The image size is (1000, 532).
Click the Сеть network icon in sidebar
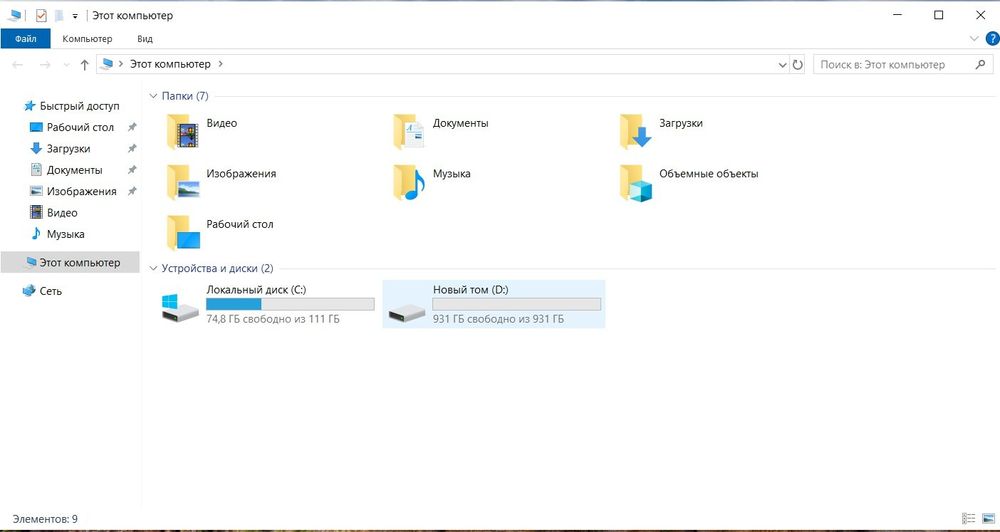[x=29, y=291]
